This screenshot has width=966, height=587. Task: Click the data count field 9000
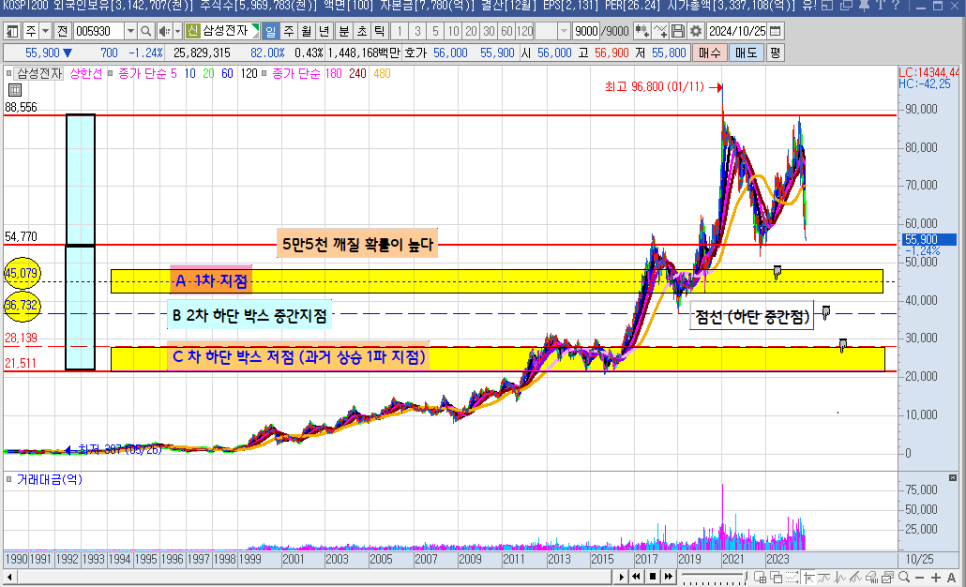point(586,31)
